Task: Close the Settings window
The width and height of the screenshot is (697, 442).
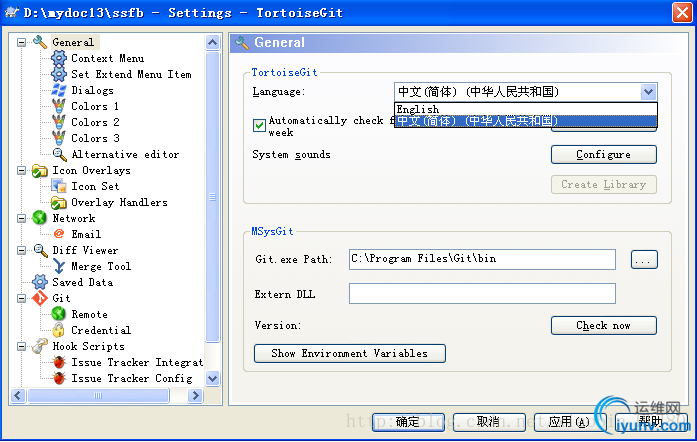Action: (x=682, y=12)
